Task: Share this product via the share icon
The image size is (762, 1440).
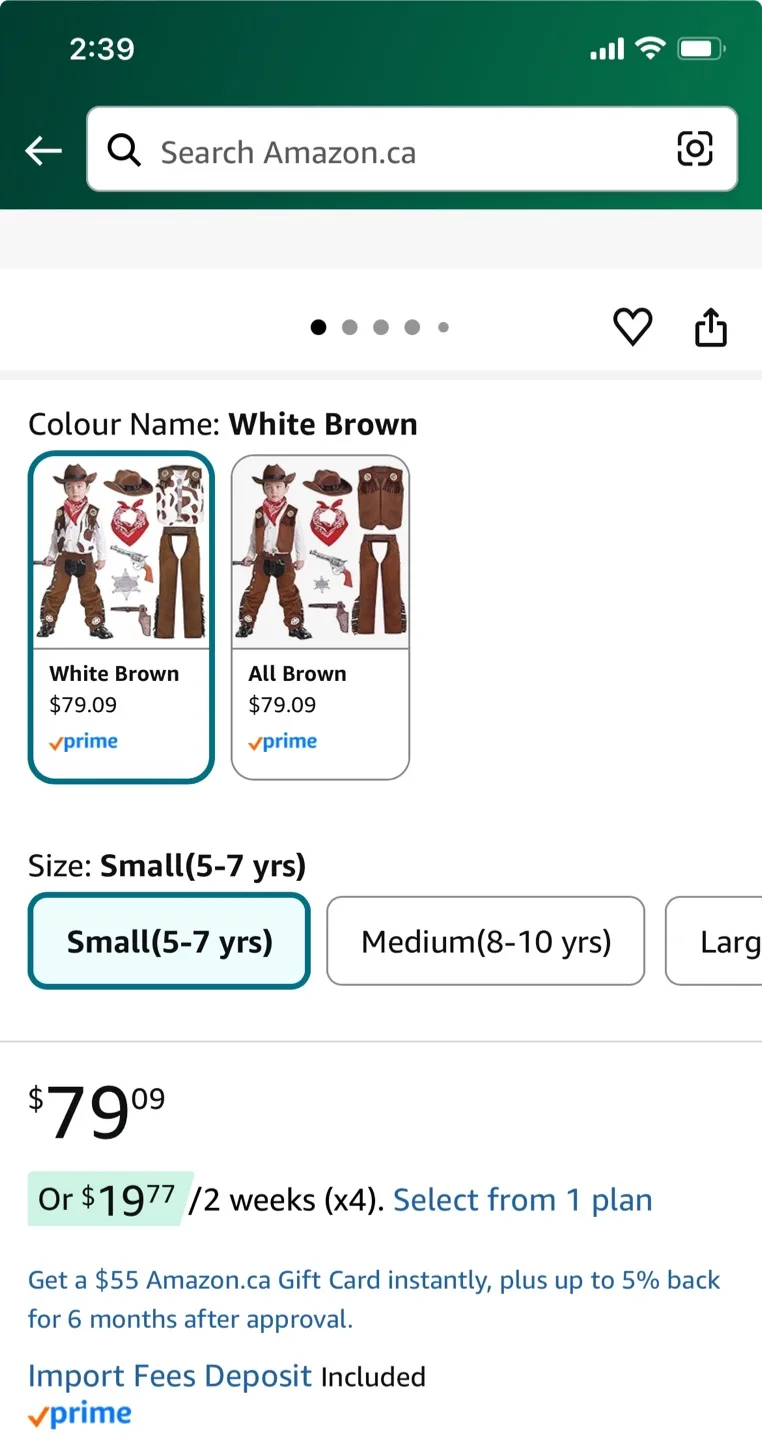Action: (x=710, y=327)
